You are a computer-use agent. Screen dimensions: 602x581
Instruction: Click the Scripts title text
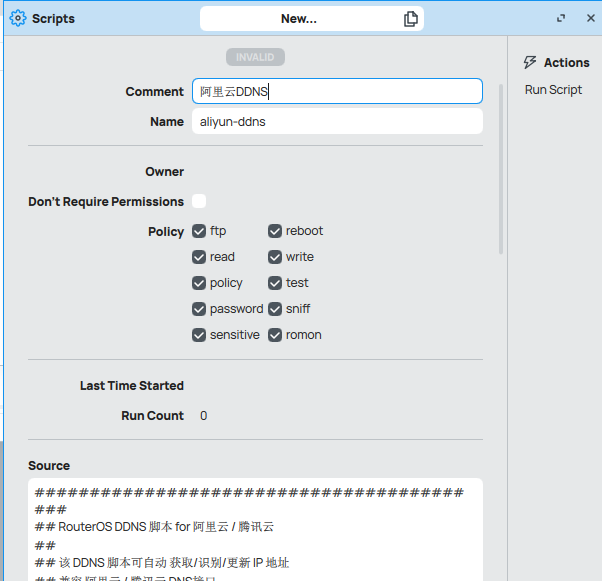coord(53,18)
